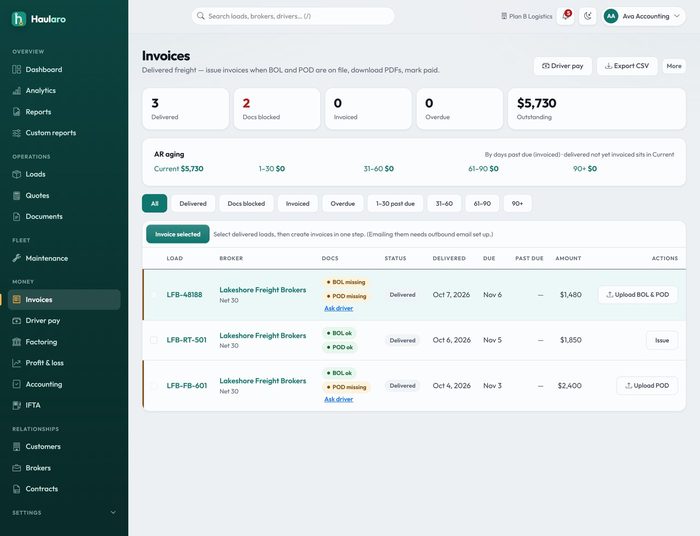Click the Oct 4, 2026 delivered date
700x536 pixels.
[x=451, y=386]
